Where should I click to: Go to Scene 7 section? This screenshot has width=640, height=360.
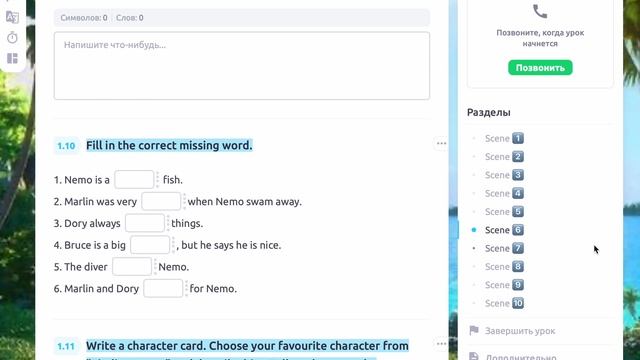[x=504, y=248]
